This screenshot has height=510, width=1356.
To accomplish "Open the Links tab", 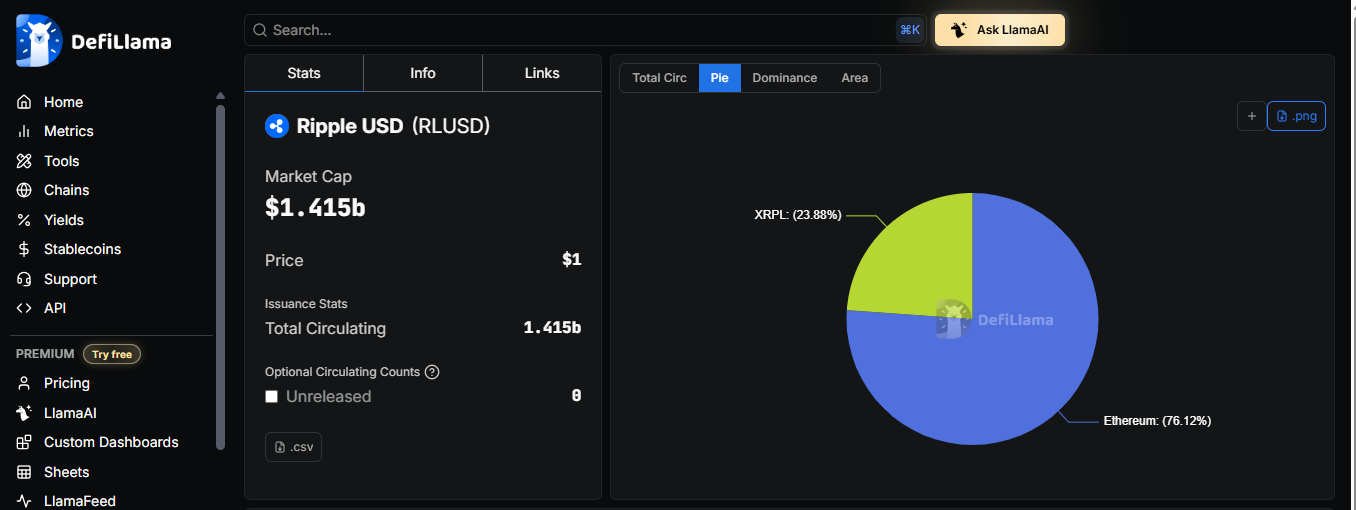I will 542,73.
